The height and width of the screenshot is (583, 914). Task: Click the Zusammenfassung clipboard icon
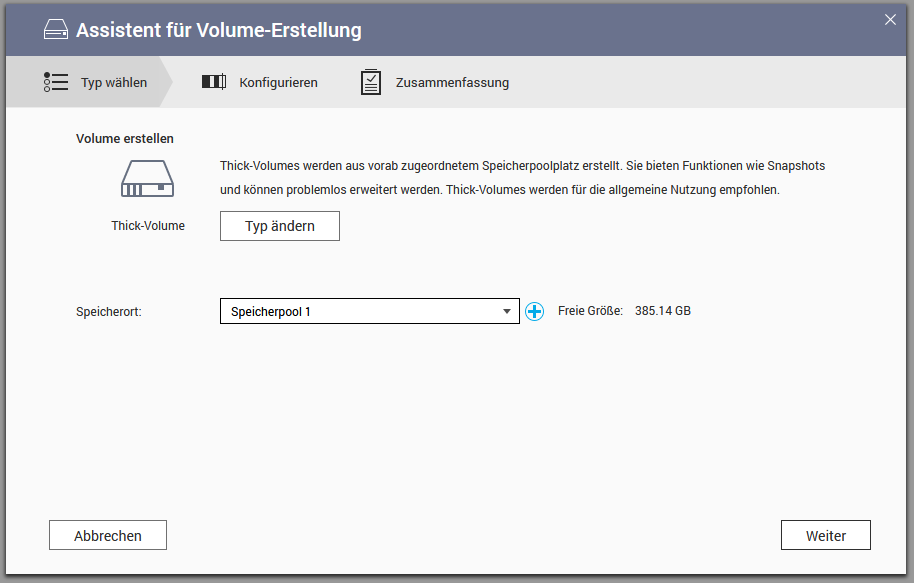(371, 82)
